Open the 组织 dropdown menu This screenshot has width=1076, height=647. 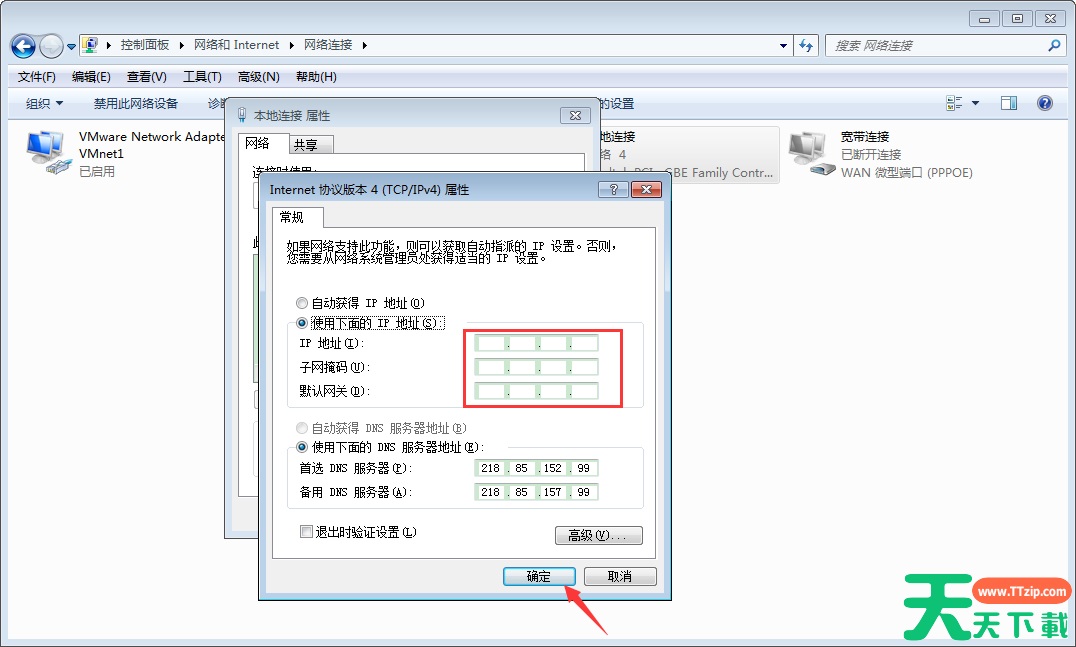coord(41,103)
